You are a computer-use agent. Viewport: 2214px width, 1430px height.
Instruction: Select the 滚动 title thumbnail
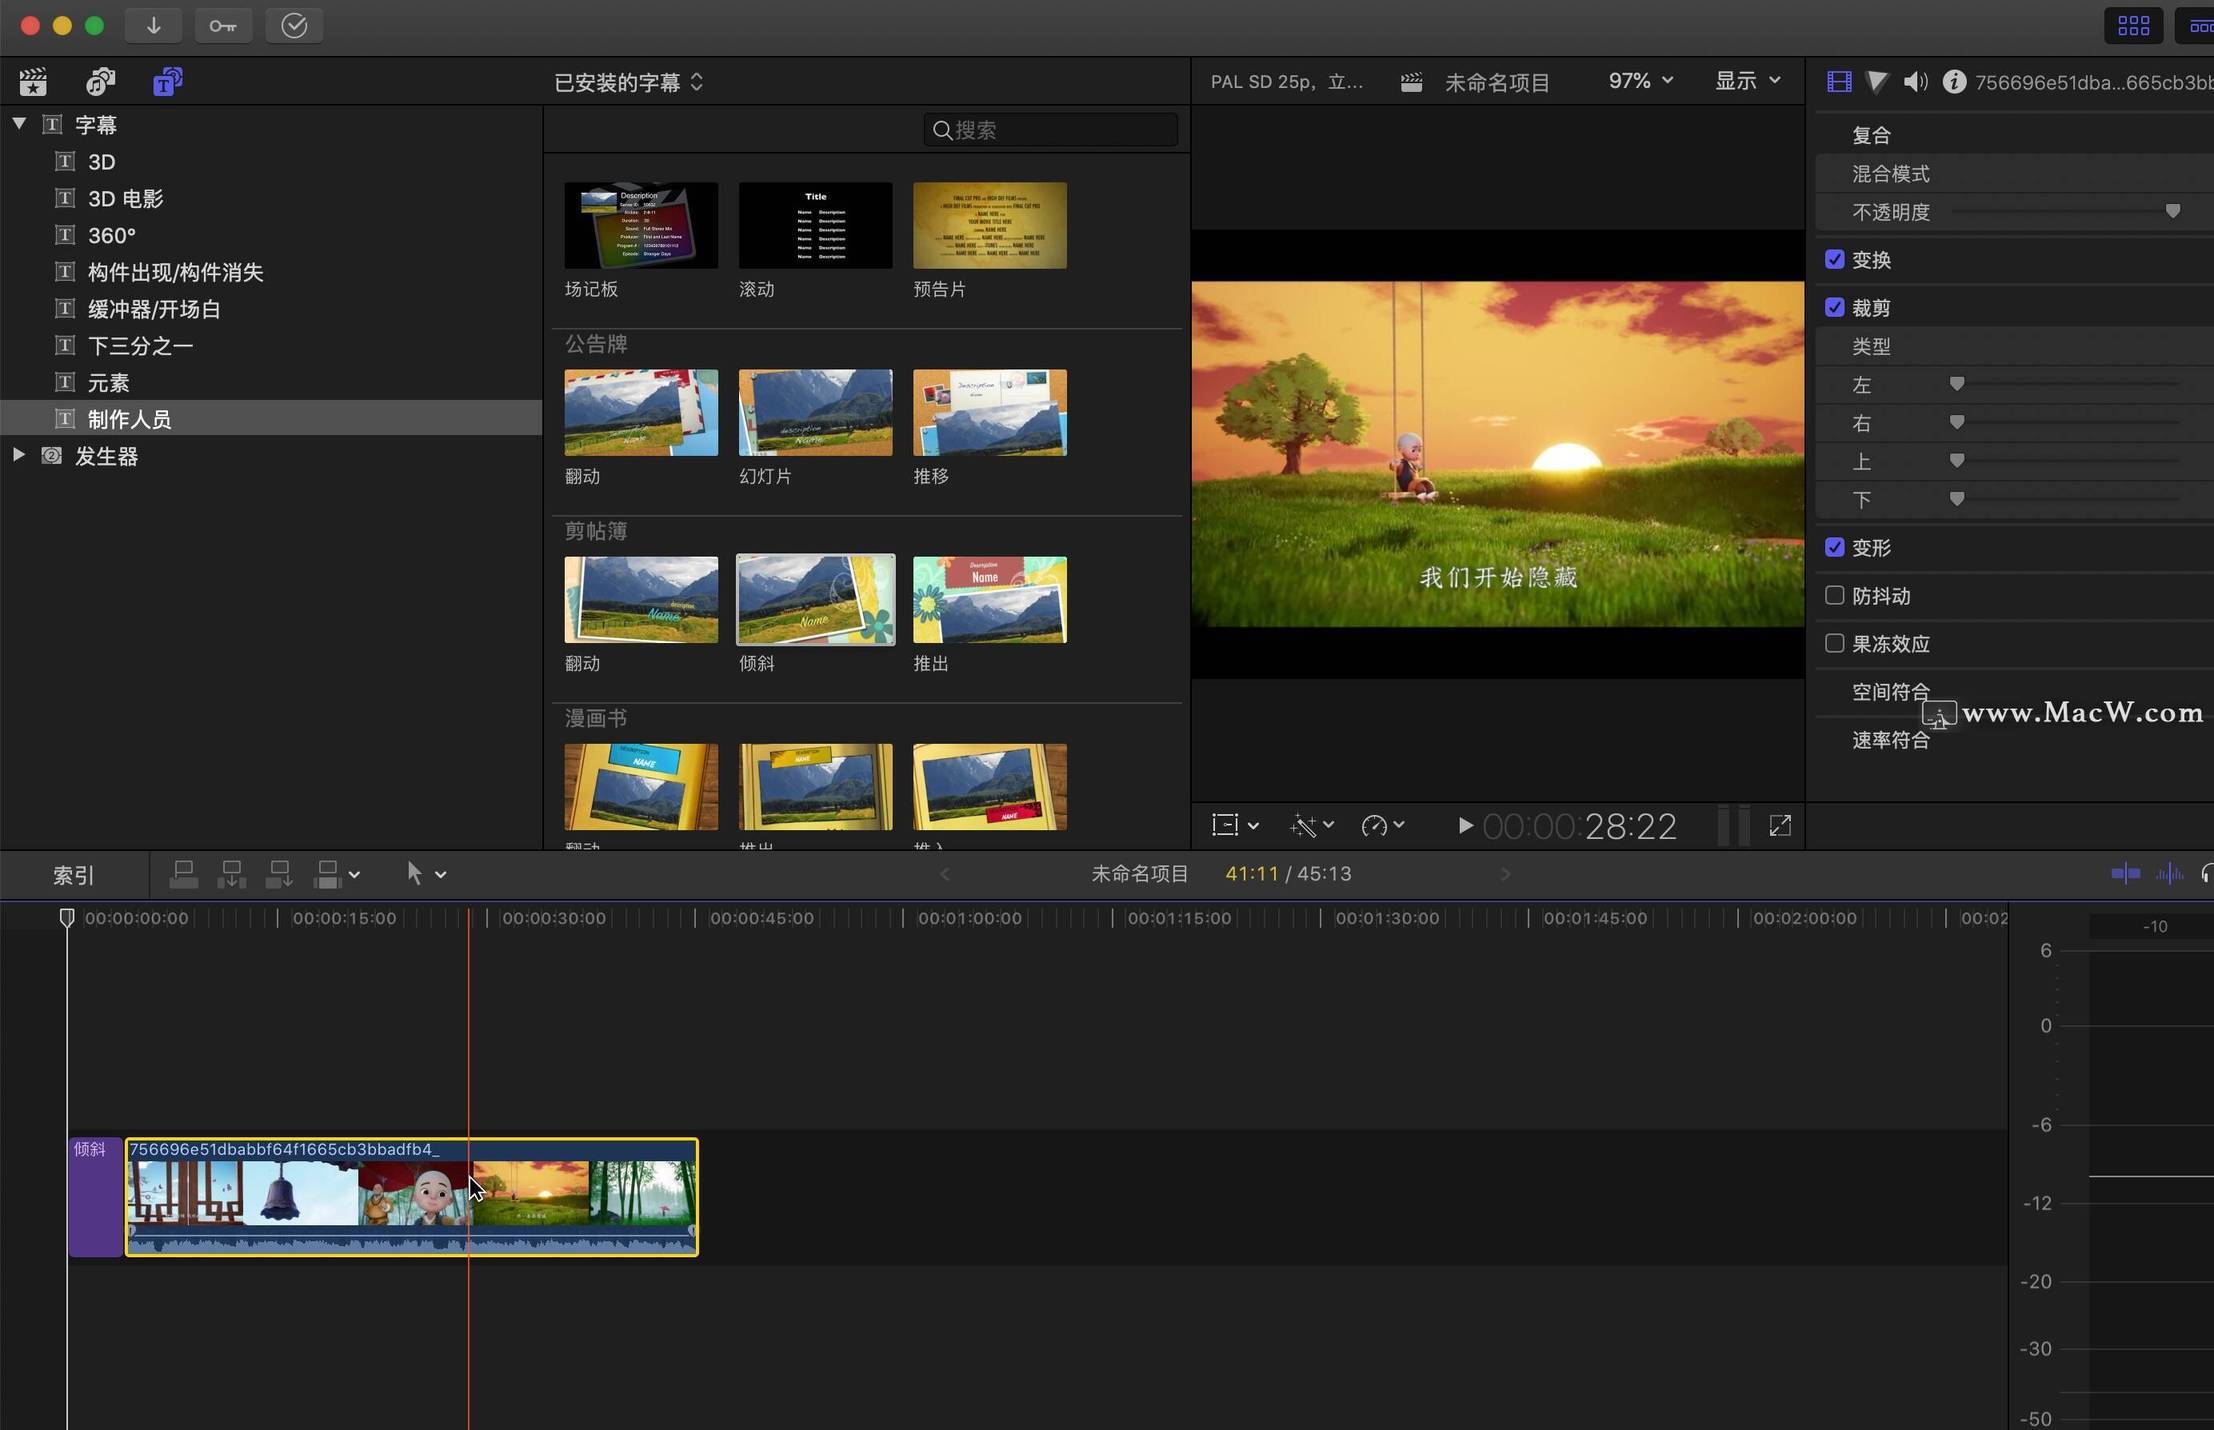[815, 226]
